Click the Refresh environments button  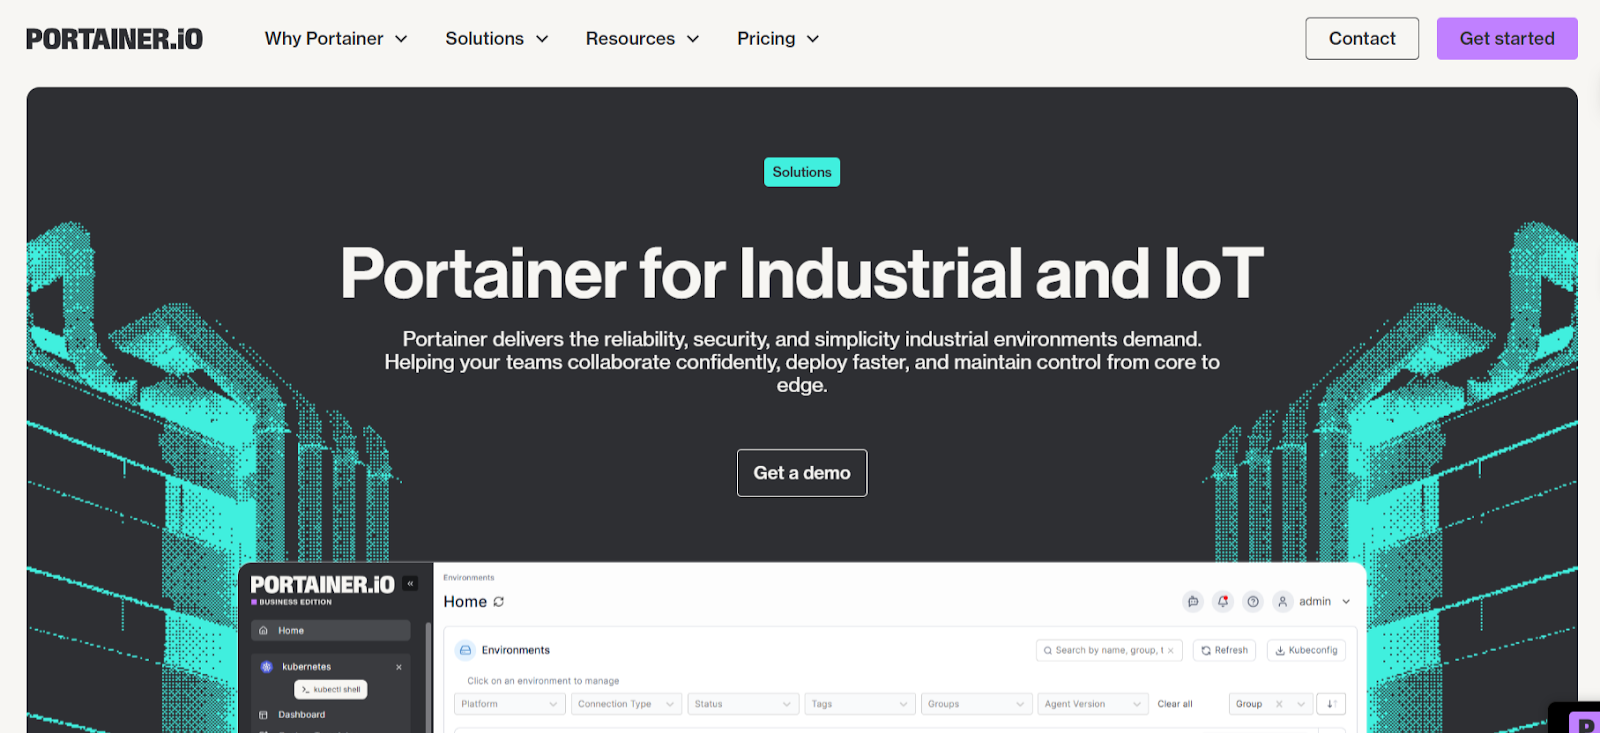tap(1224, 650)
